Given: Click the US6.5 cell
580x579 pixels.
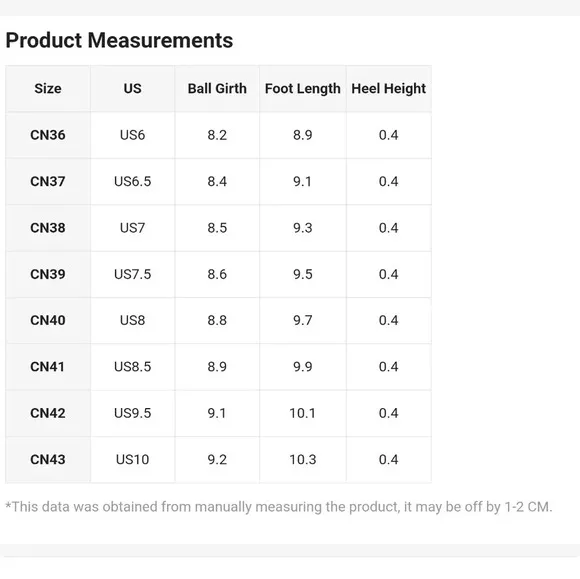Looking at the screenshot, I should (132, 181).
